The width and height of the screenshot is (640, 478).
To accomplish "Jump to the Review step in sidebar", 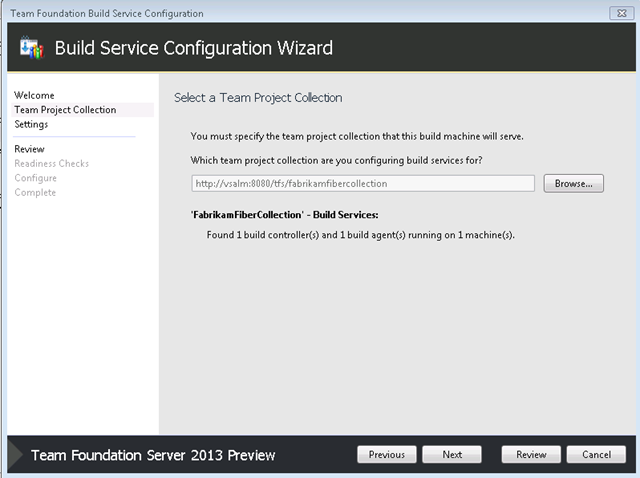I will click(x=29, y=149).
